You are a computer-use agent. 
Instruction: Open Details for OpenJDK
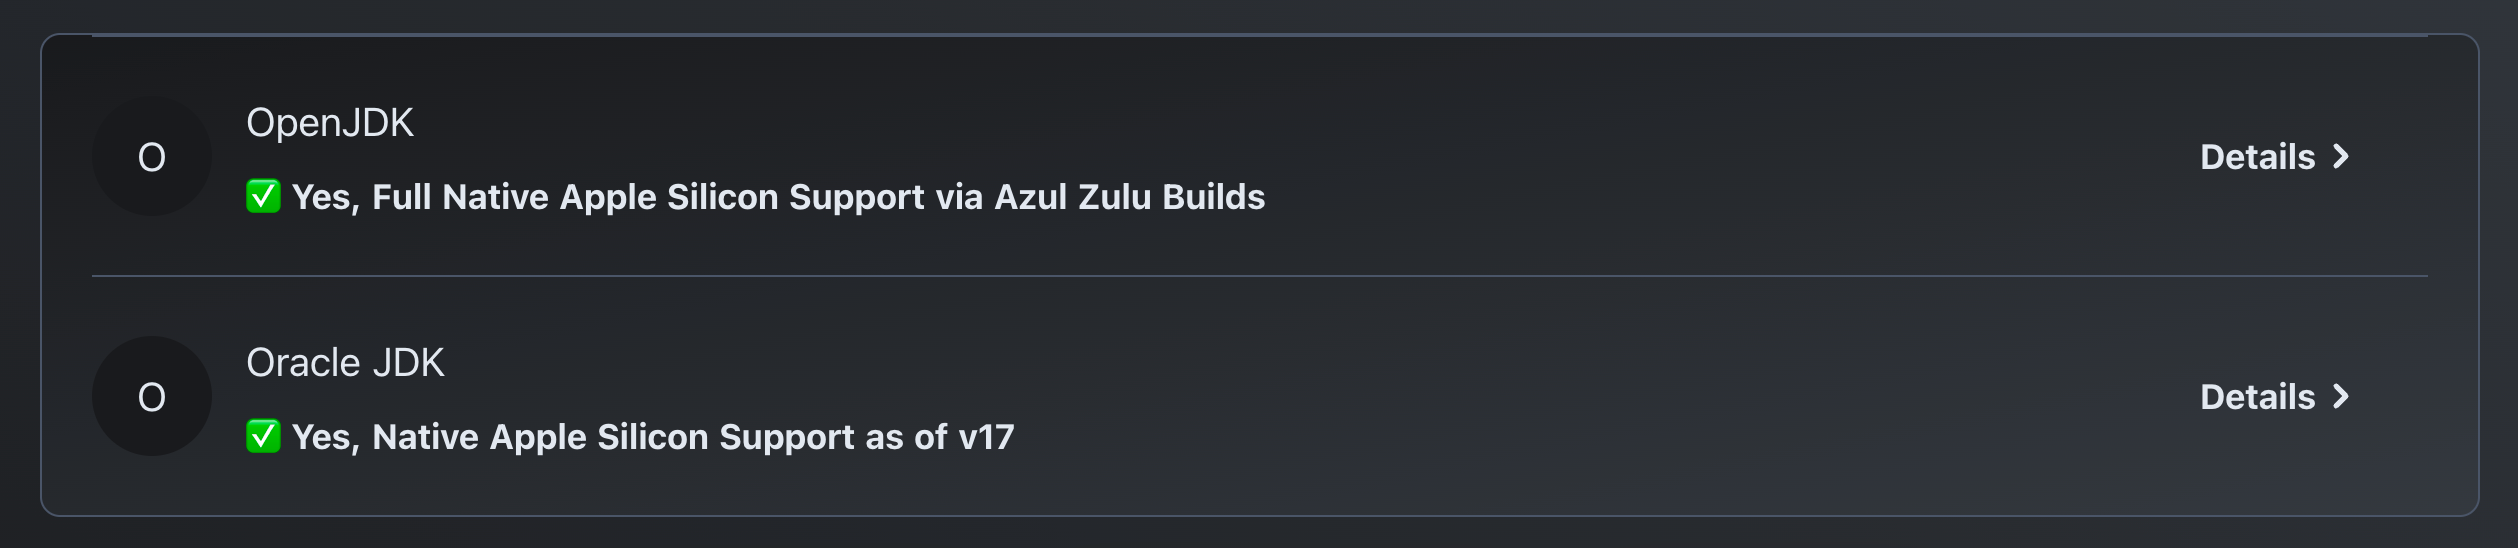[x=2258, y=157]
